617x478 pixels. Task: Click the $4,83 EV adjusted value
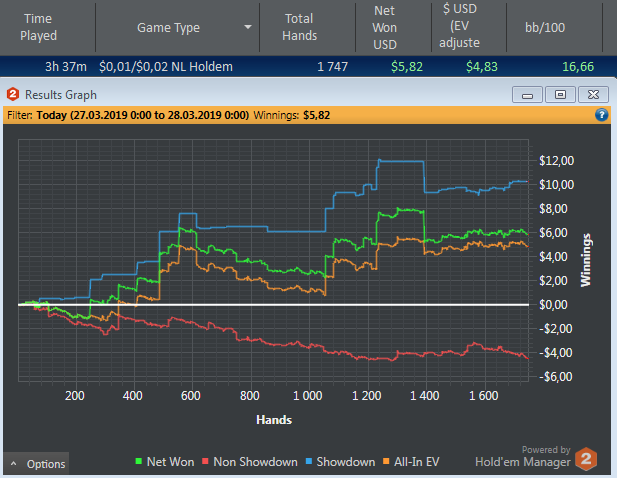click(482, 66)
